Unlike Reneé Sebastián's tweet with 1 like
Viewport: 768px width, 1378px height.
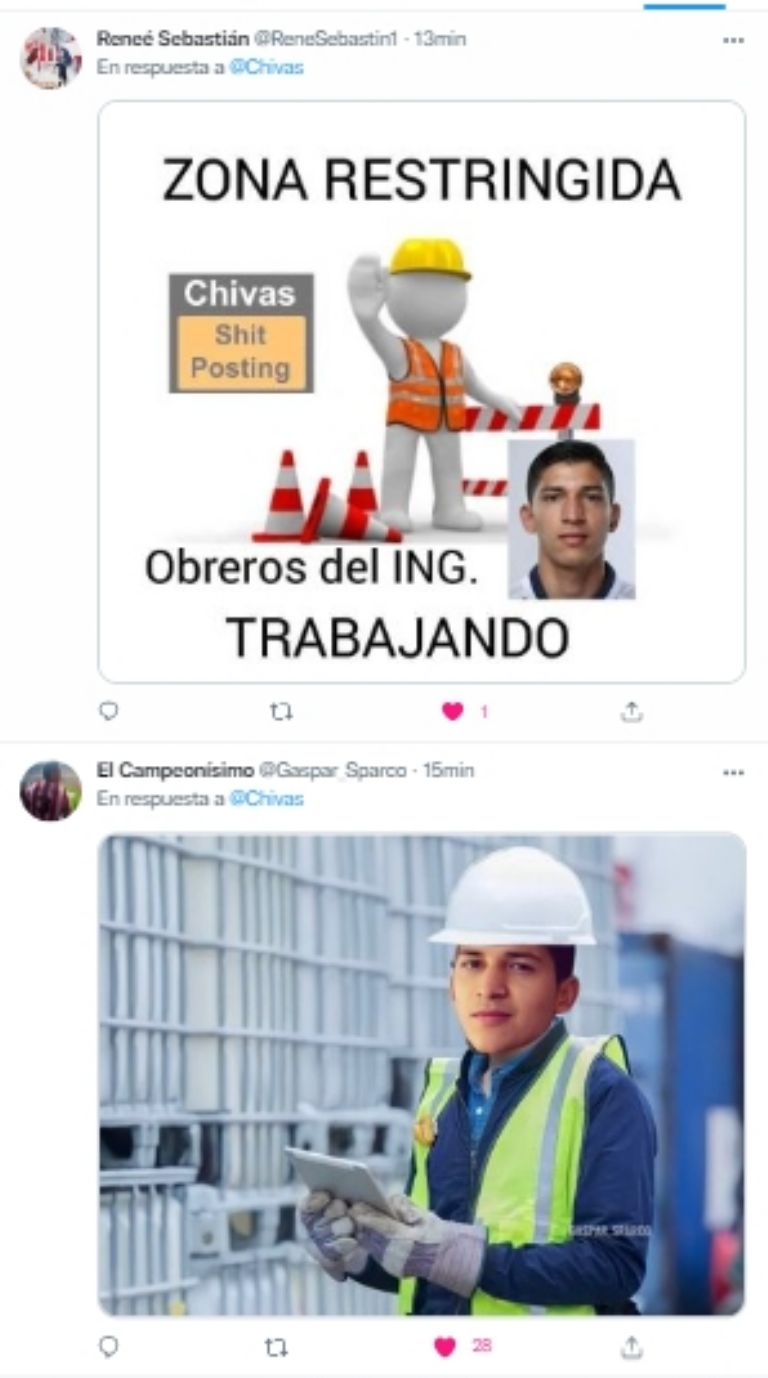453,711
